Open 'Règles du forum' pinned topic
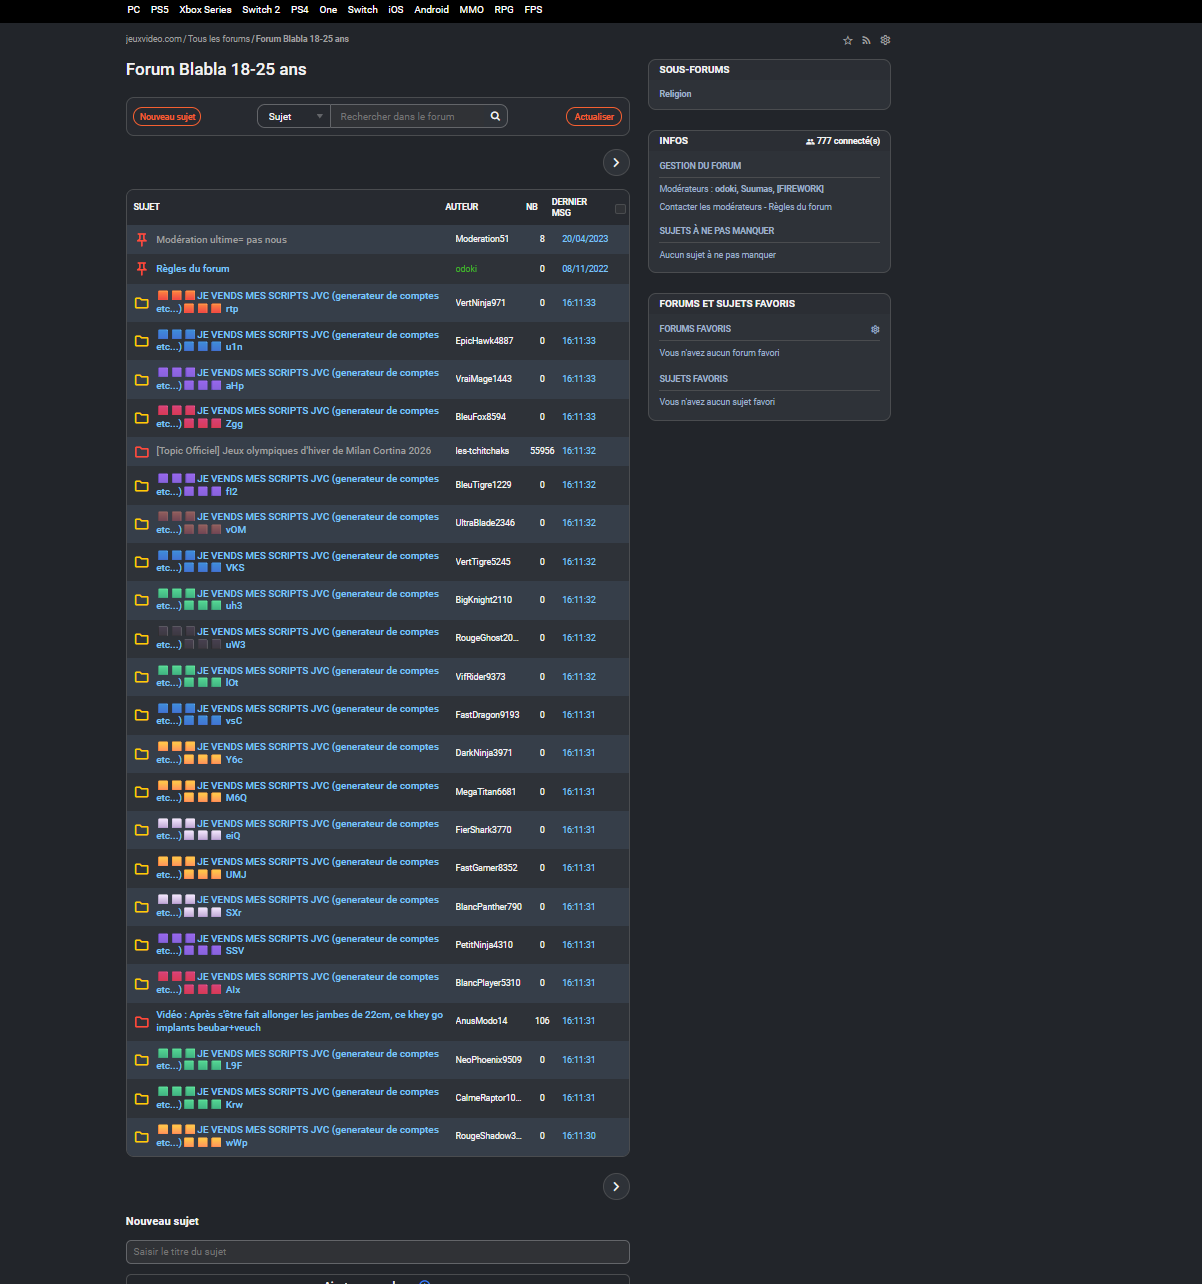 [193, 269]
